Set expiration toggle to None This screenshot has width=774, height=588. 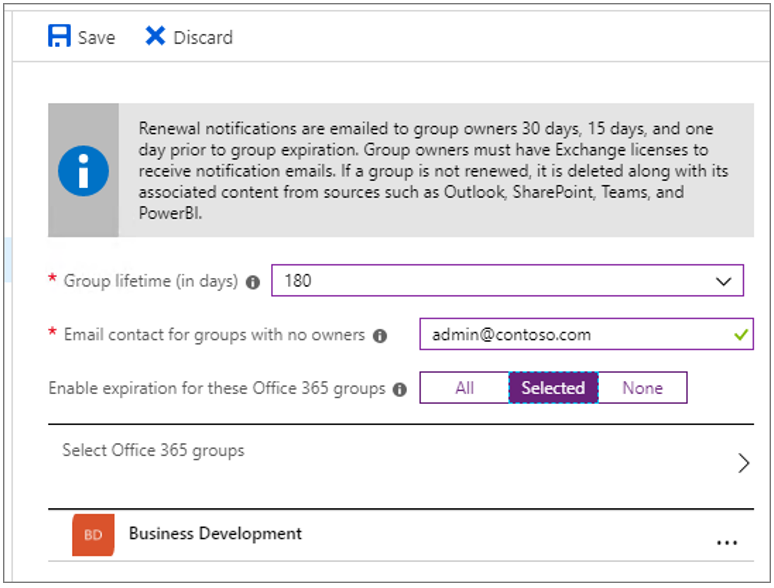[x=642, y=388]
